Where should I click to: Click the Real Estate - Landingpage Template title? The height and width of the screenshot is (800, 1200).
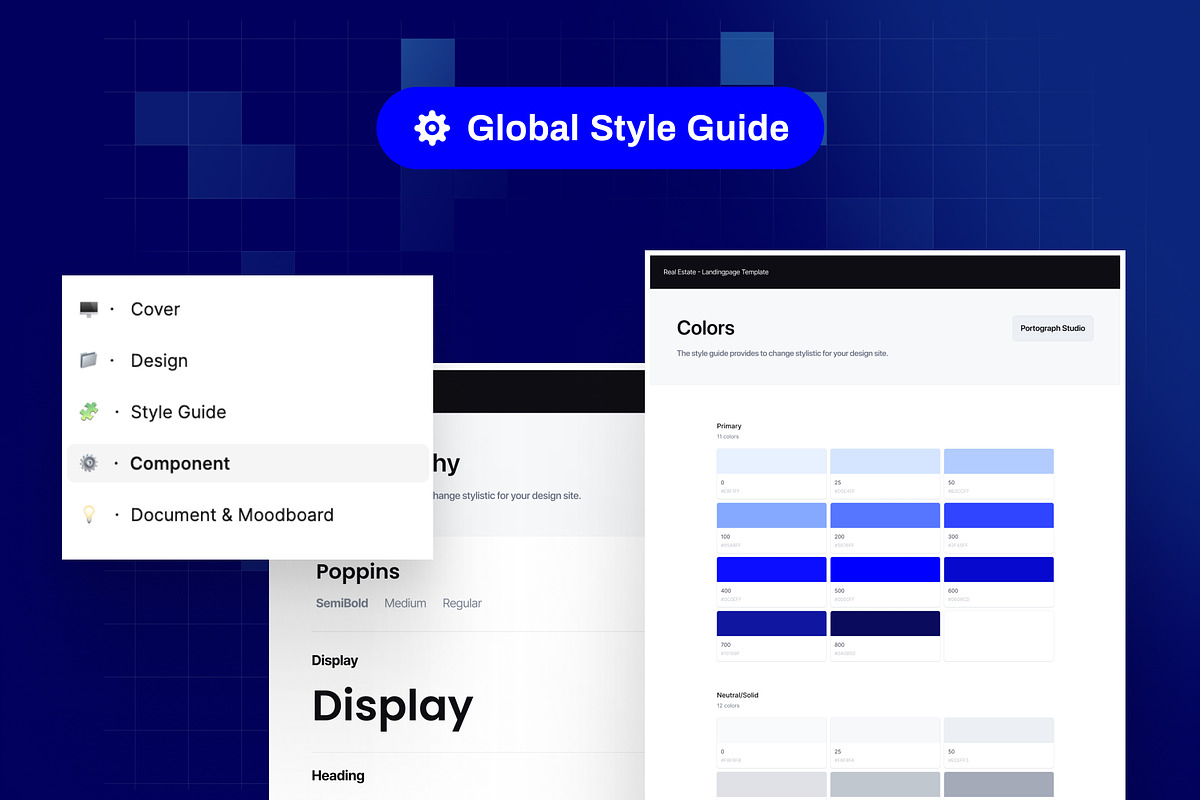tap(716, 272)
